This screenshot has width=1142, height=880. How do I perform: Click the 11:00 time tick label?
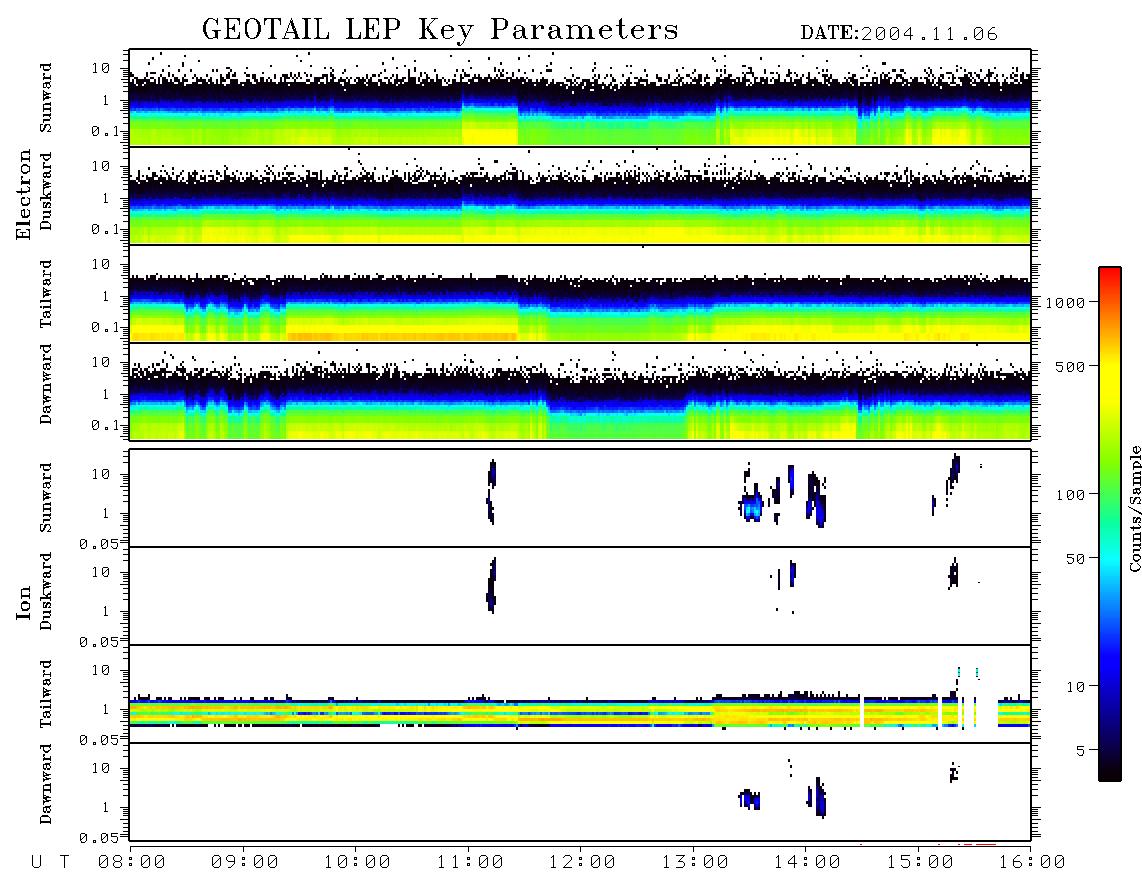point(469,863)
